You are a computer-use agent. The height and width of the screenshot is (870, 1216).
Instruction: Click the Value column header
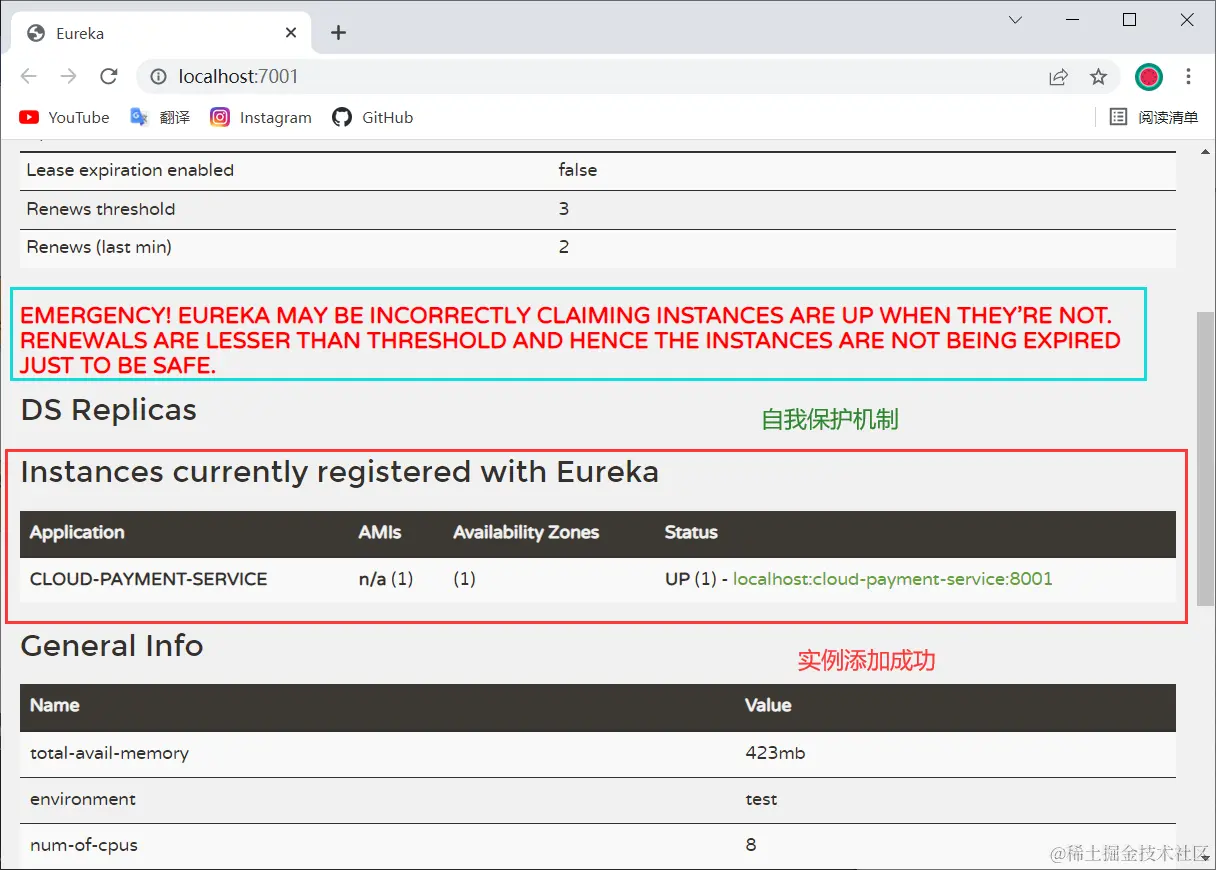(768, 705)
